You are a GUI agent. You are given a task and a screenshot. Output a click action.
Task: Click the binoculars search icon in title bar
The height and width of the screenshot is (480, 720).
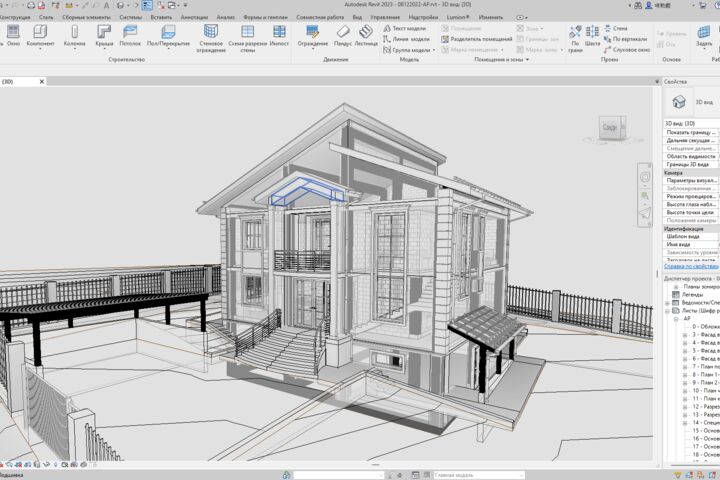[638, 5]
